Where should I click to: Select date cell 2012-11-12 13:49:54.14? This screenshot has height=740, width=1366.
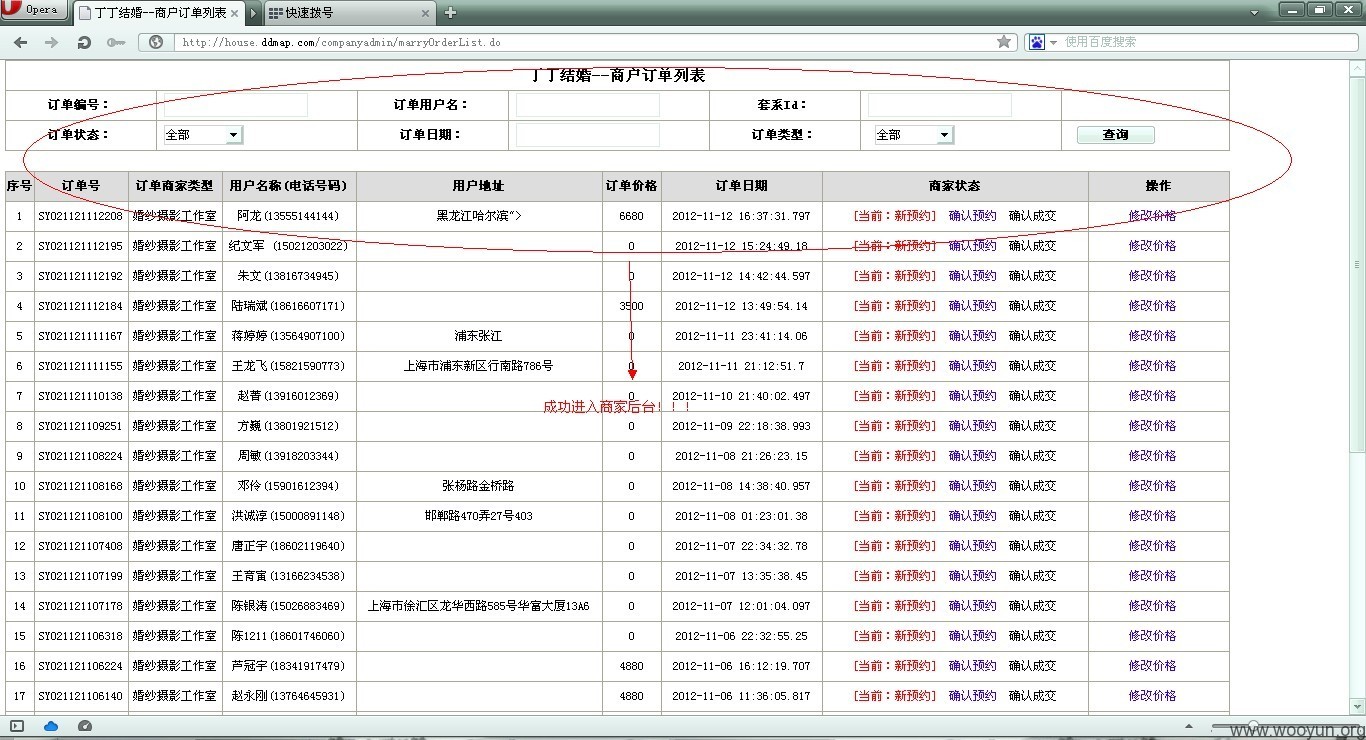coord(741,306)
